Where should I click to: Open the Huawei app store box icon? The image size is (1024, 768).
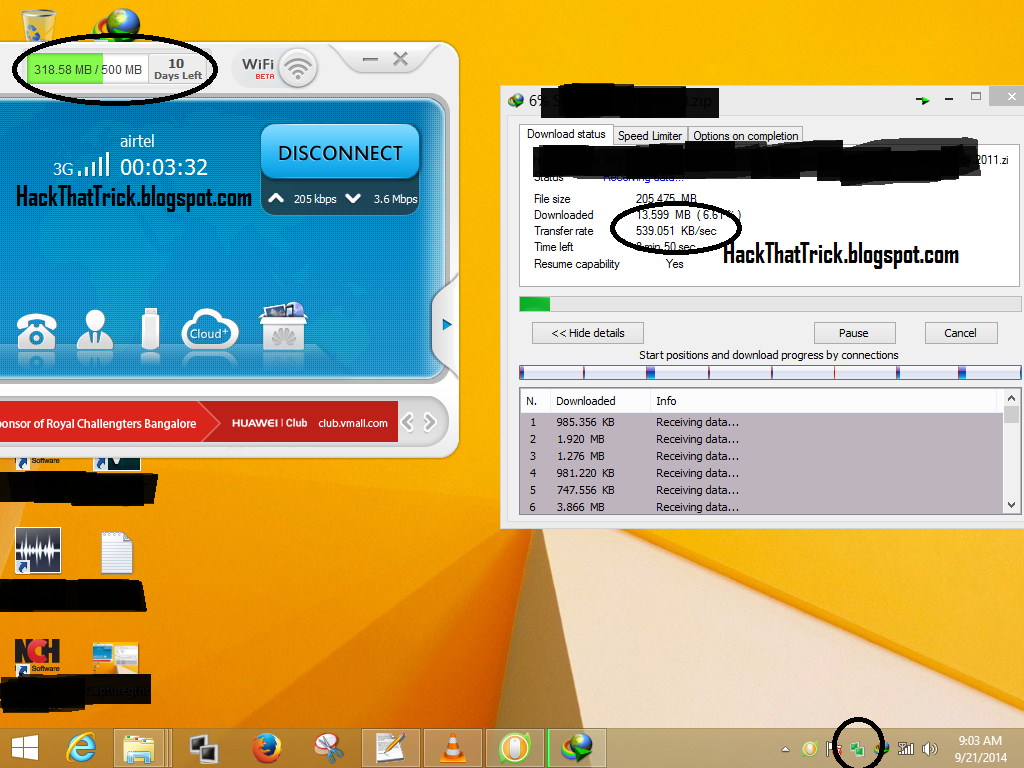(283, 326)
